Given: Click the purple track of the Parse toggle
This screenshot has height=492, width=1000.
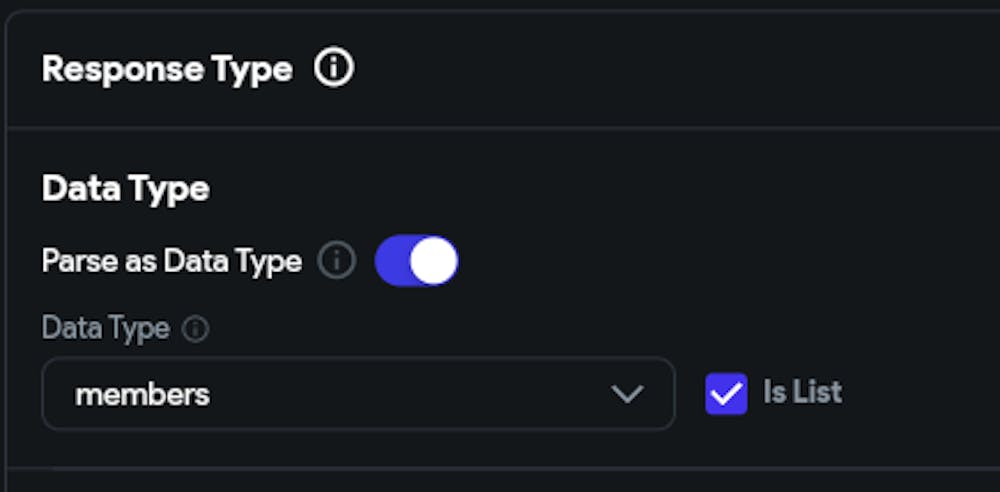Looking at the screenshot, I should tap(392, 260).
